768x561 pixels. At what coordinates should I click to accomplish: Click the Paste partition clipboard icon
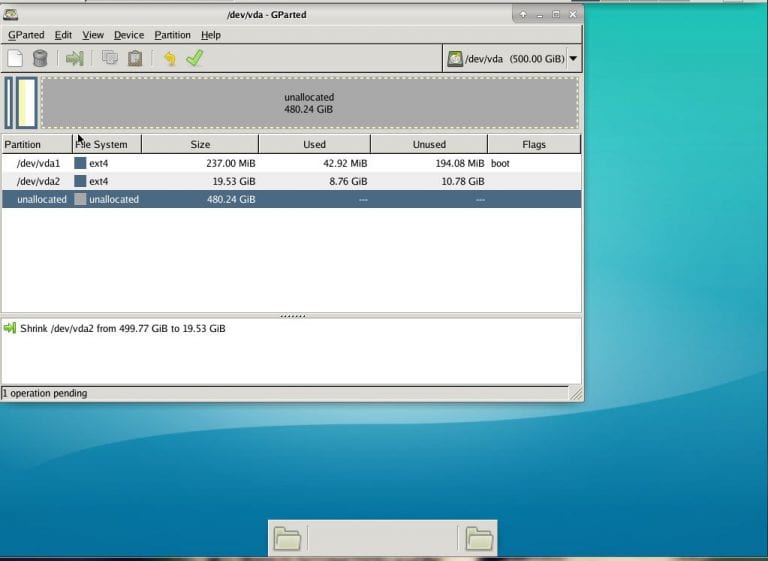click(135, 59)
